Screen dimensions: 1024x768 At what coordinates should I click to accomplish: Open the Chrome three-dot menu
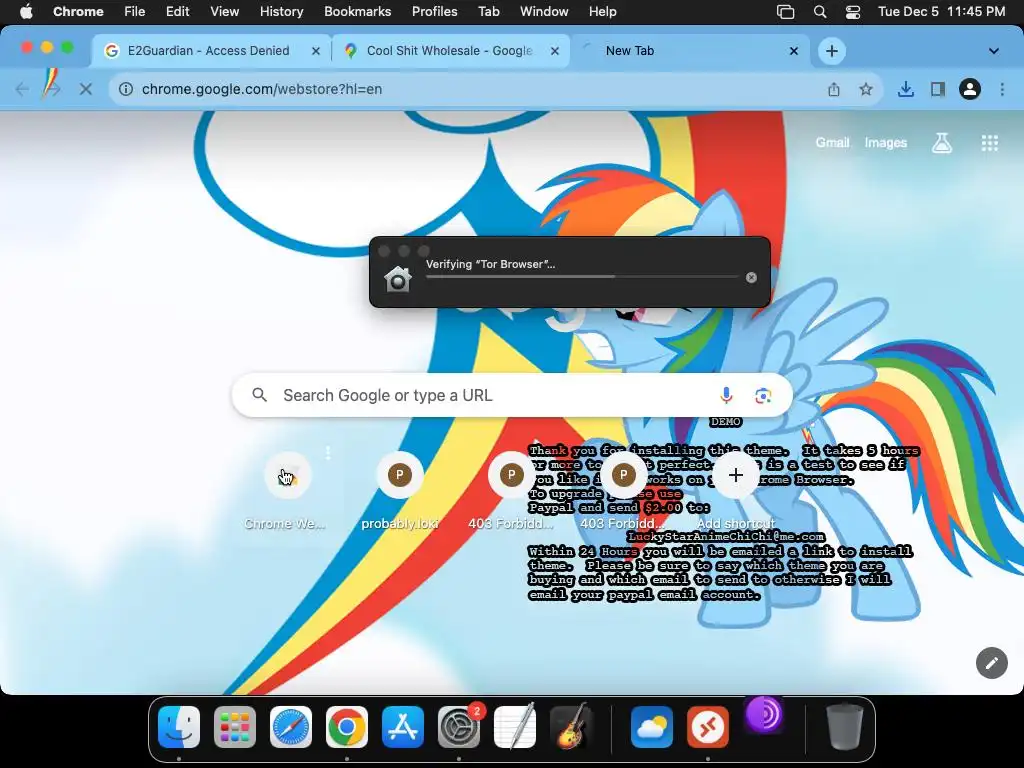[x=1002, y=89]
